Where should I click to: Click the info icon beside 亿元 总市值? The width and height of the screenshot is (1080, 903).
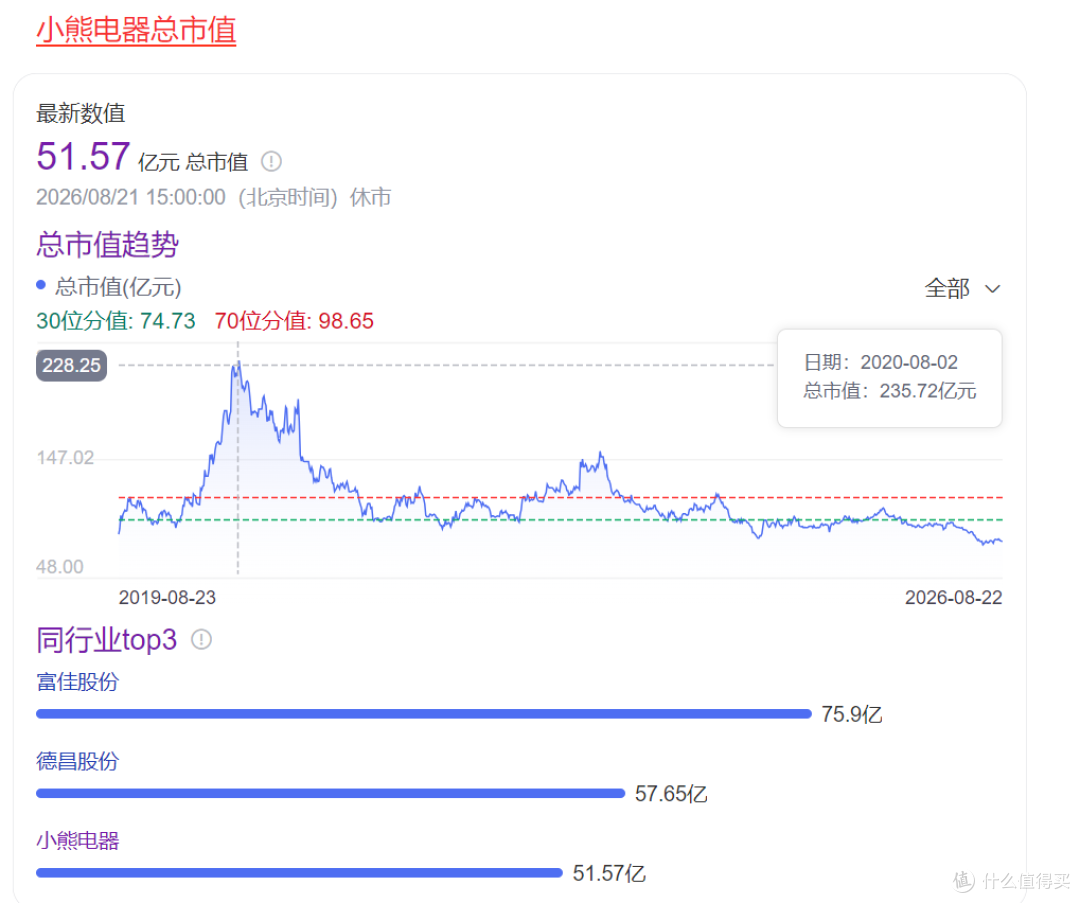point(271,162)
